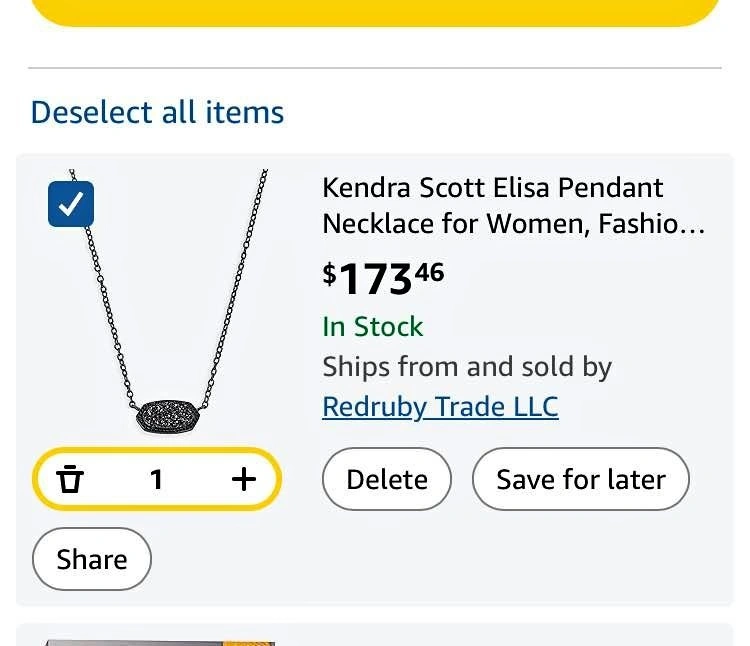Screen dimensions: 750x646
Task: Tap the Share button
Action: pyautogui.click(x=92, y=559)
